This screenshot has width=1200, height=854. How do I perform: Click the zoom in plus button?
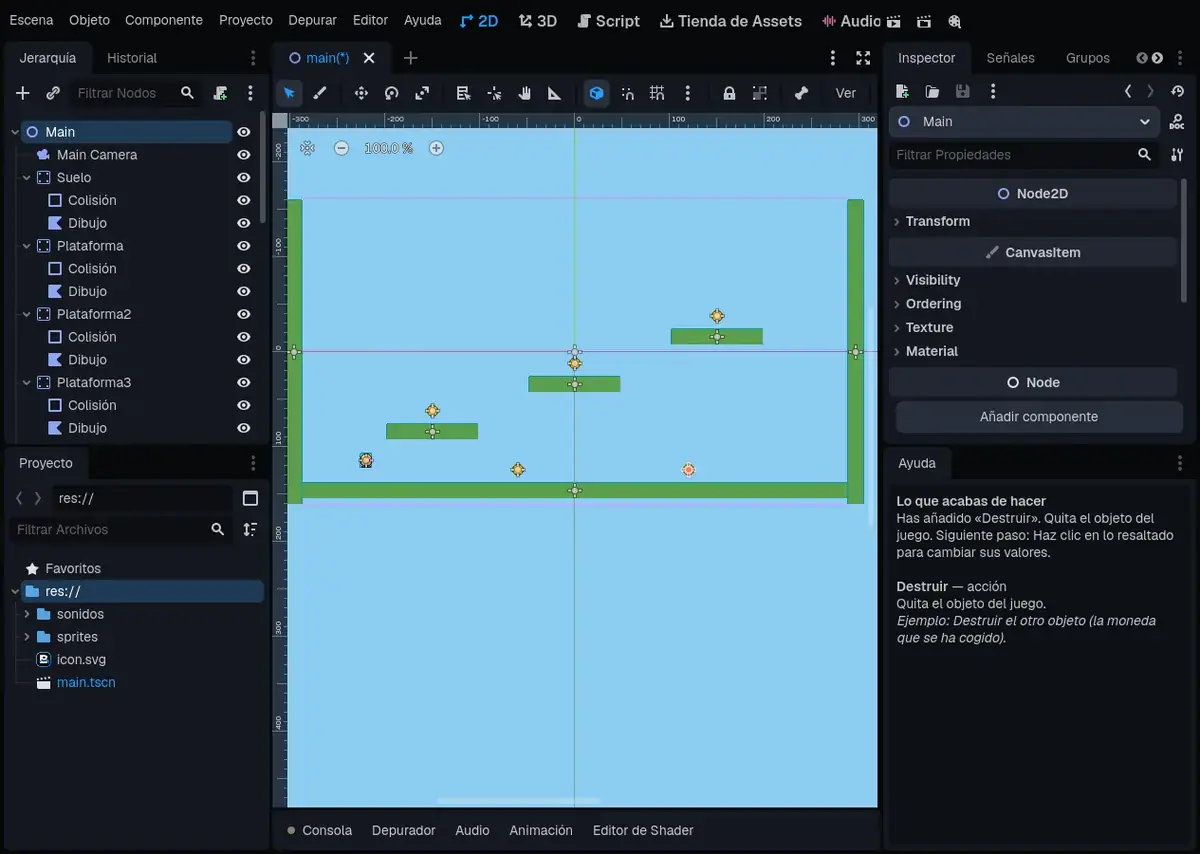point(436,148)
